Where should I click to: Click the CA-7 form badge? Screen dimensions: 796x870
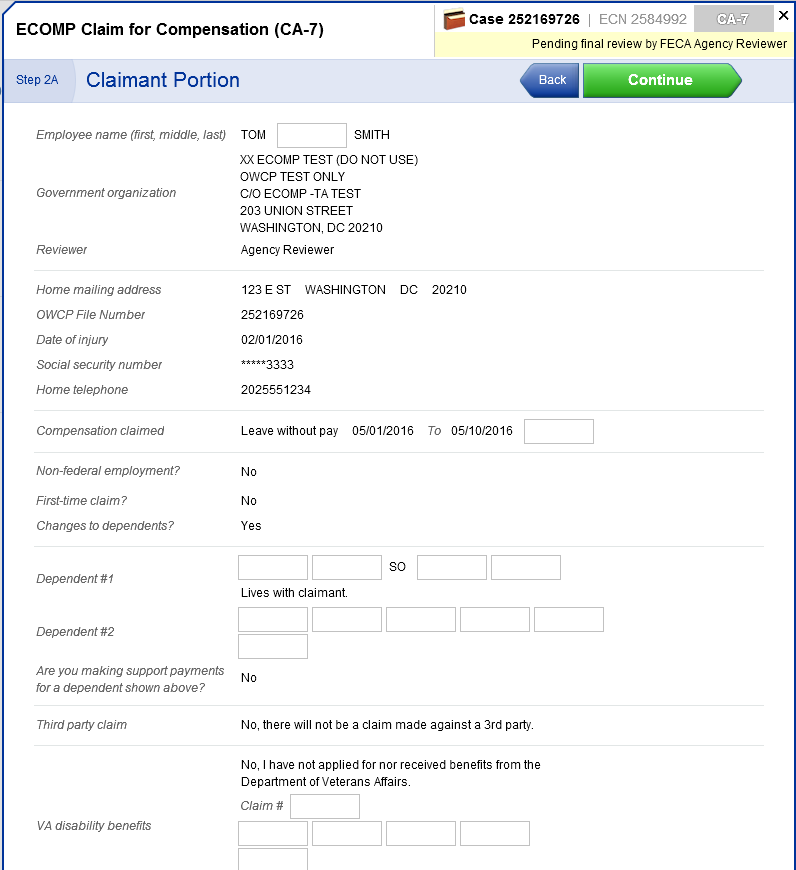click(733, 19)
